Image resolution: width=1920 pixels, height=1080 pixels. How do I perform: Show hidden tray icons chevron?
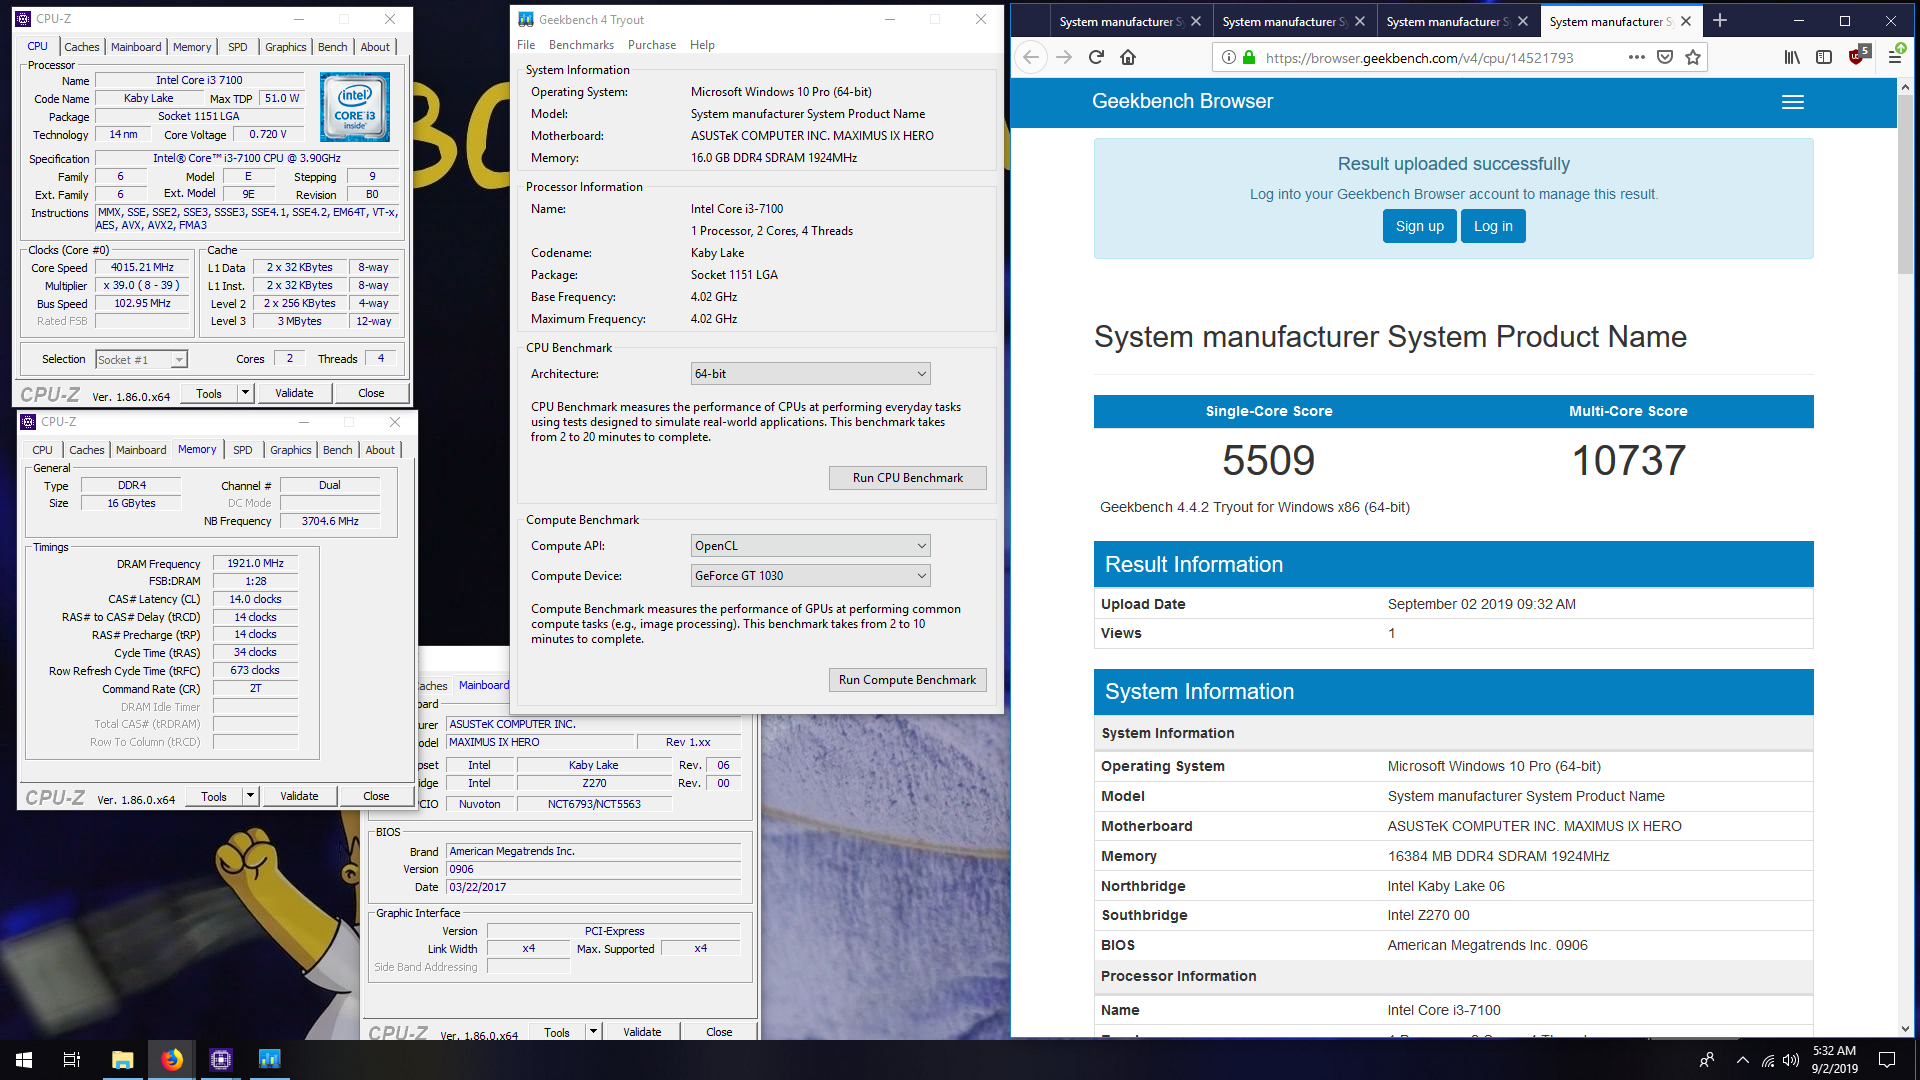tap(1743, 1060)
